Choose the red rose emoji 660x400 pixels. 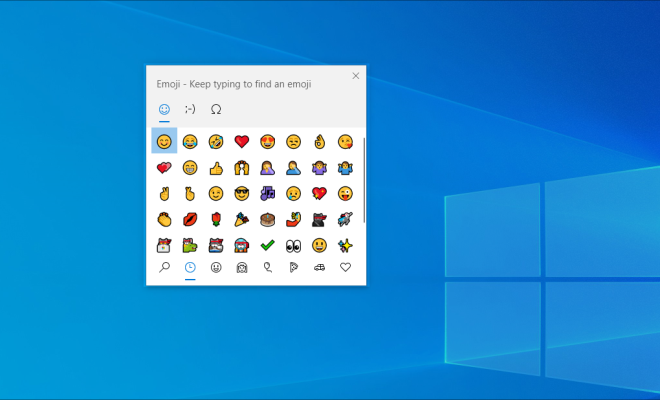[216, 219]
